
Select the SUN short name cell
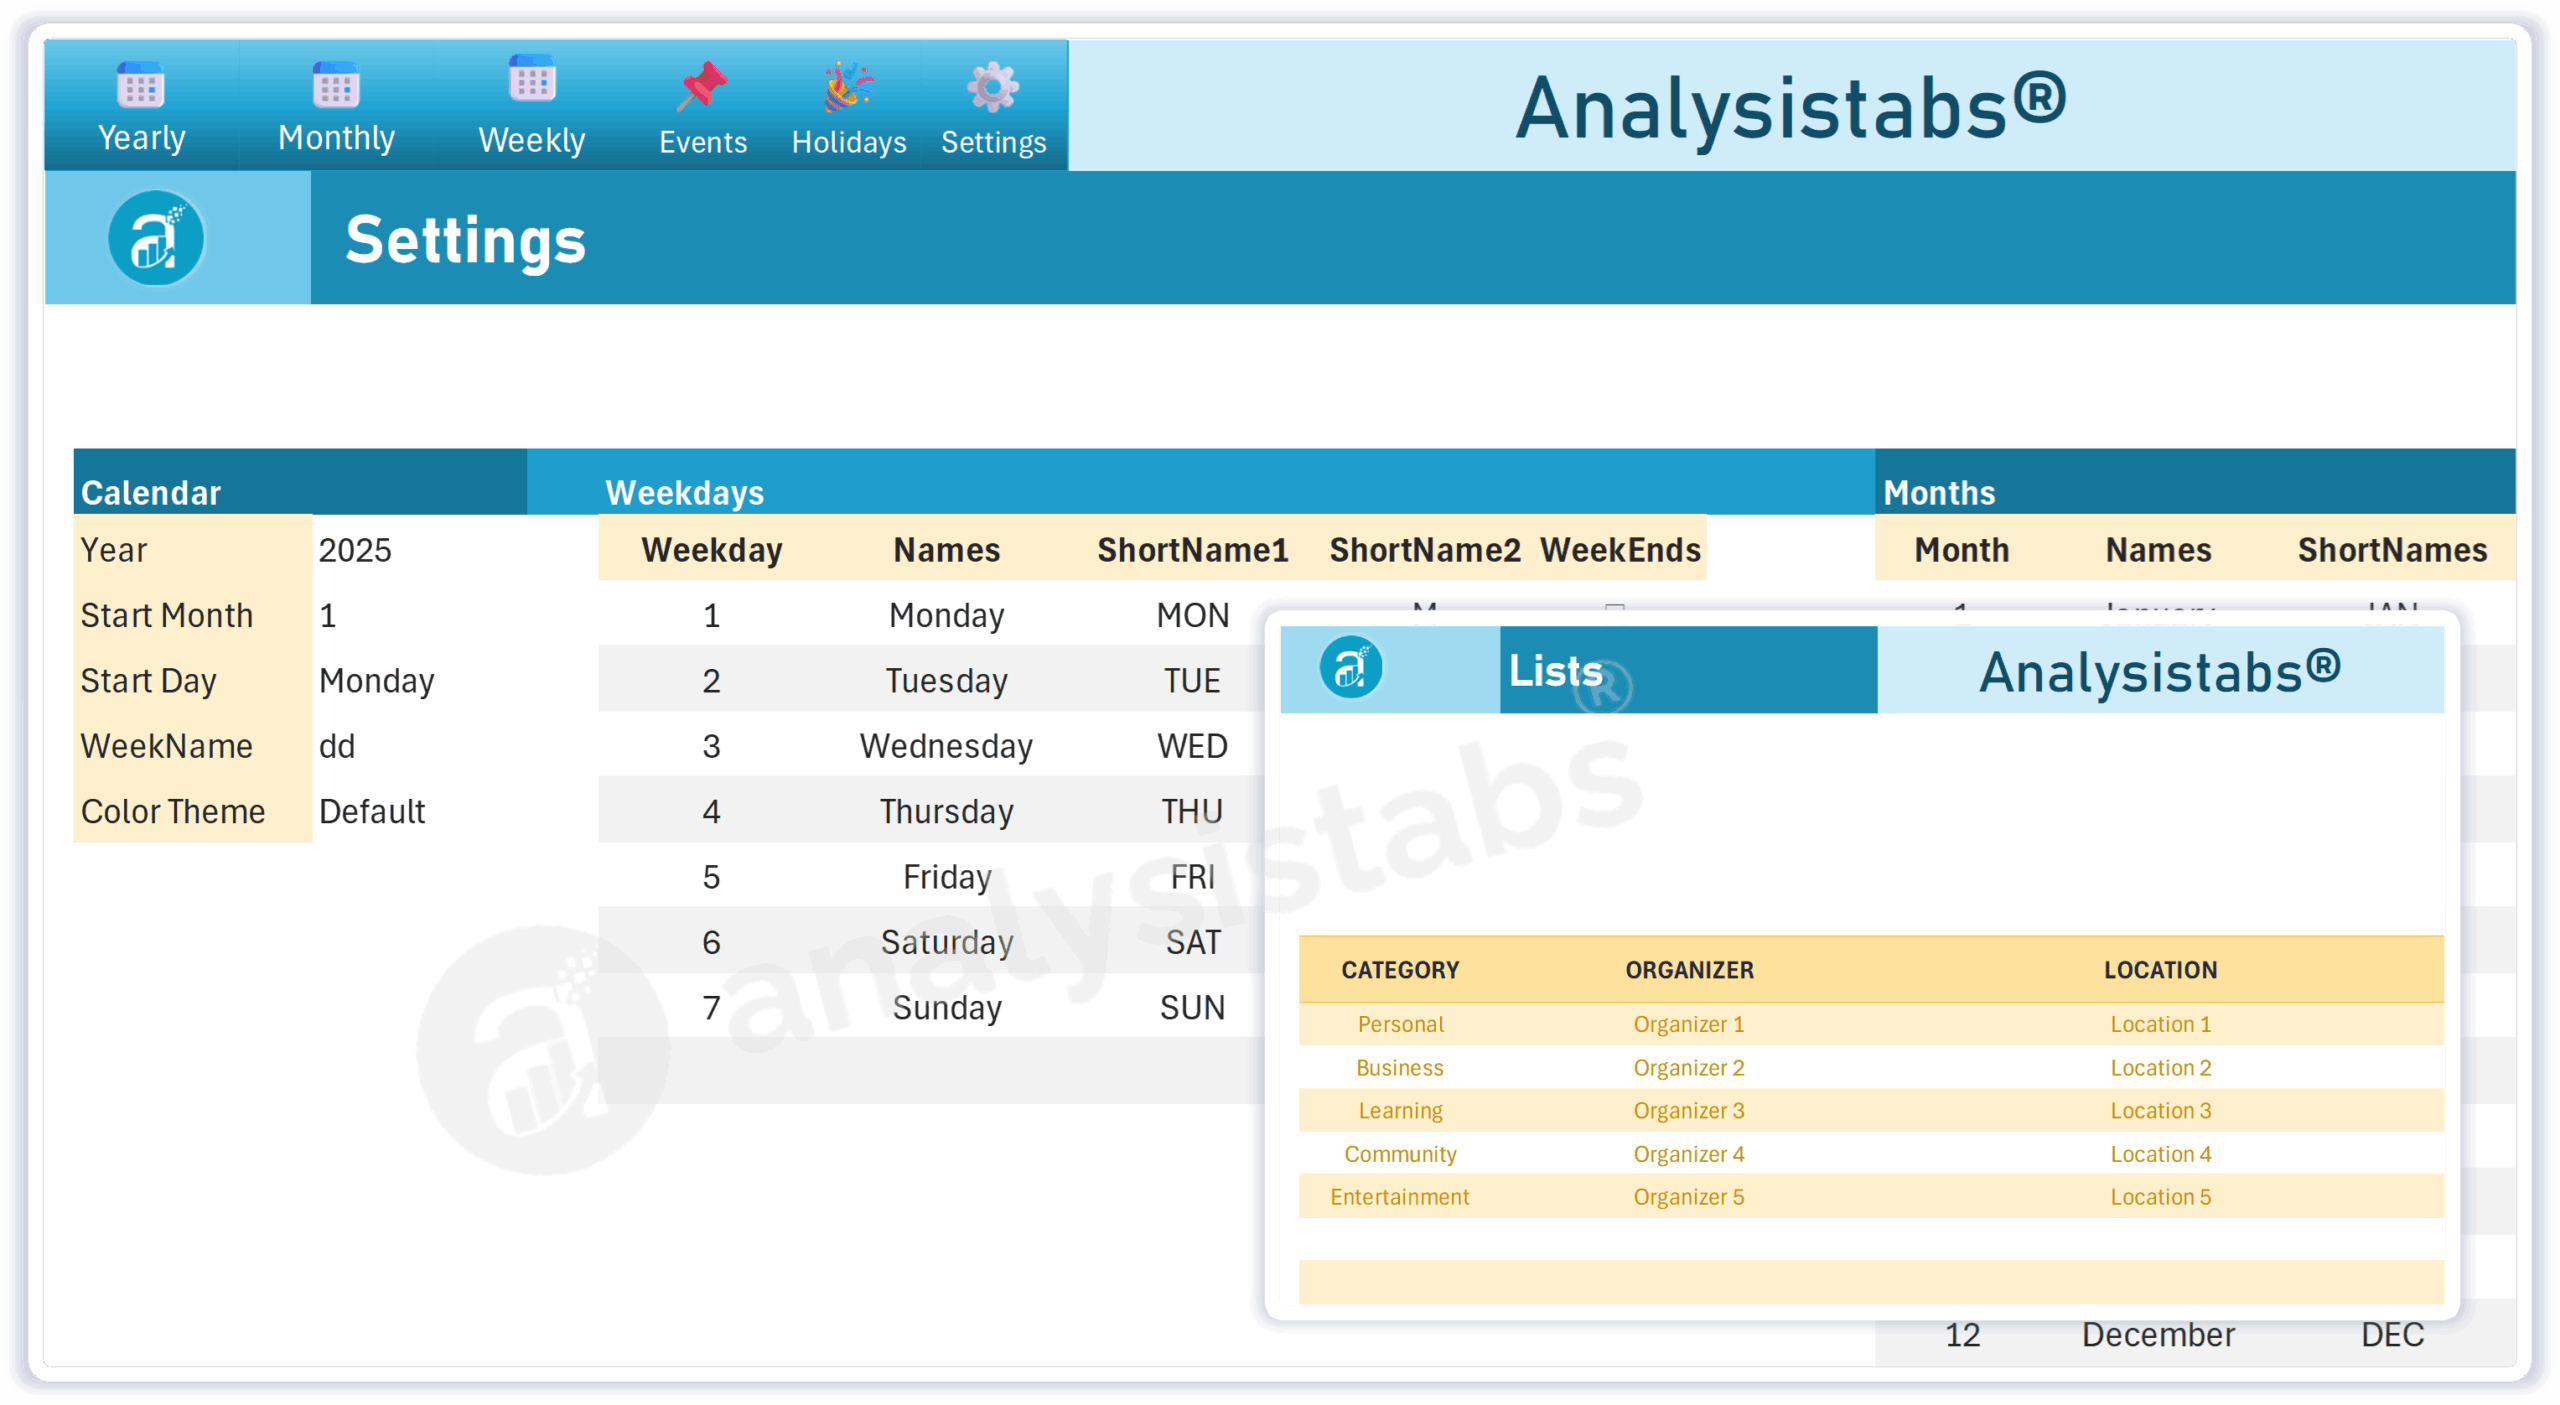point(1192,1007)
